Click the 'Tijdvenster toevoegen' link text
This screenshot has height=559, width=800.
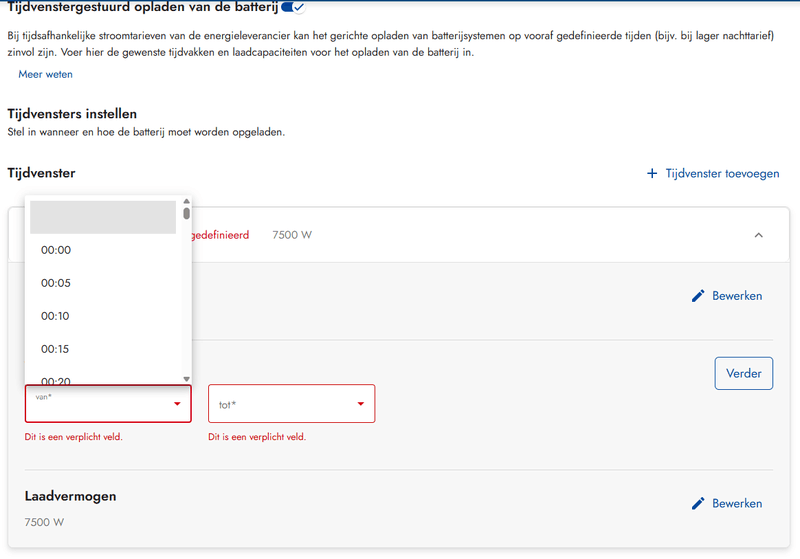(722, 174)
